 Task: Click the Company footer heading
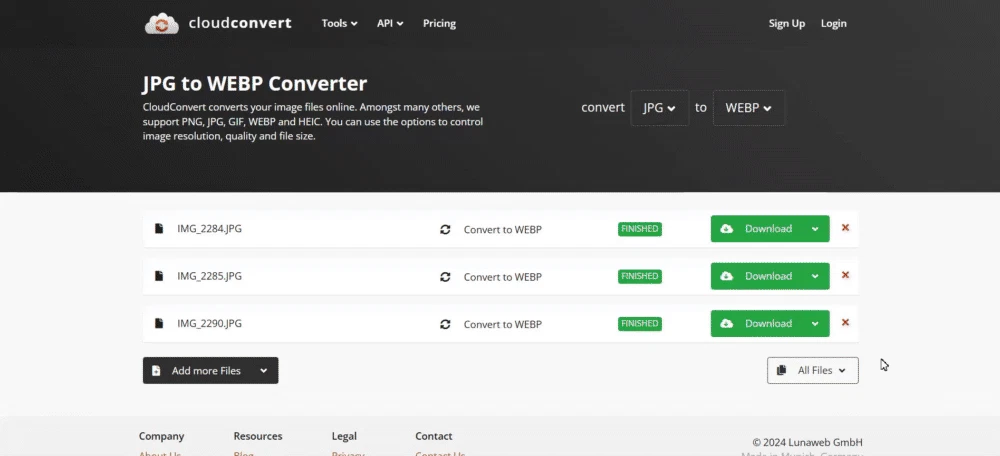point(161,436)
